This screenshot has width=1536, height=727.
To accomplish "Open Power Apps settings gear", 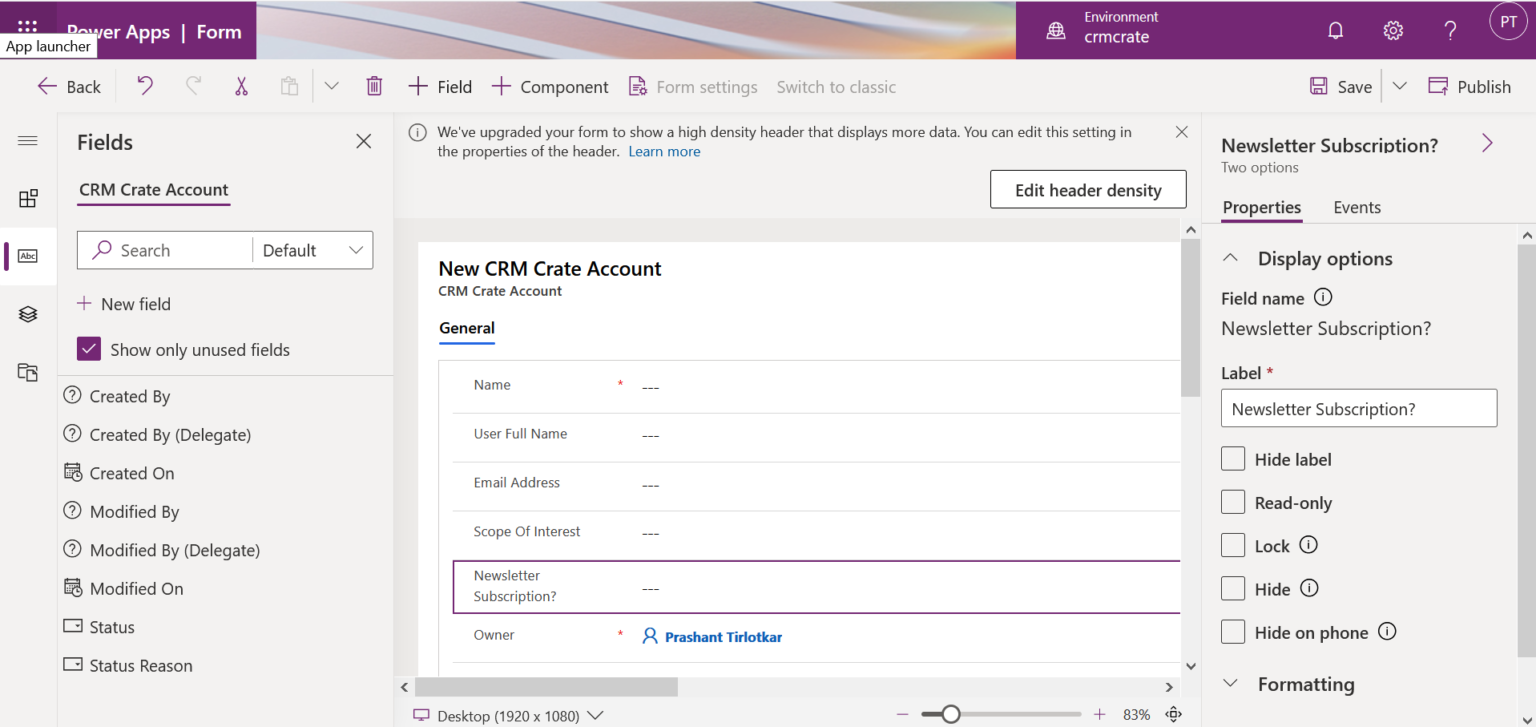I will pos(1393,30).
